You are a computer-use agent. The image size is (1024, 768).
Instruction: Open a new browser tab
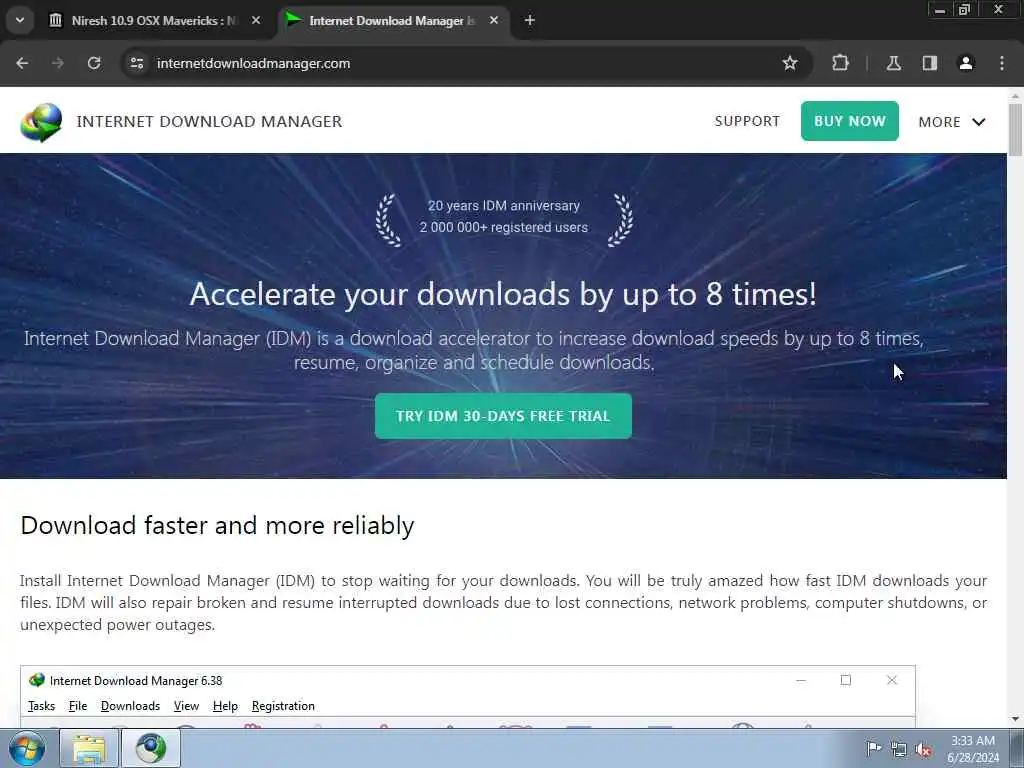530,21
